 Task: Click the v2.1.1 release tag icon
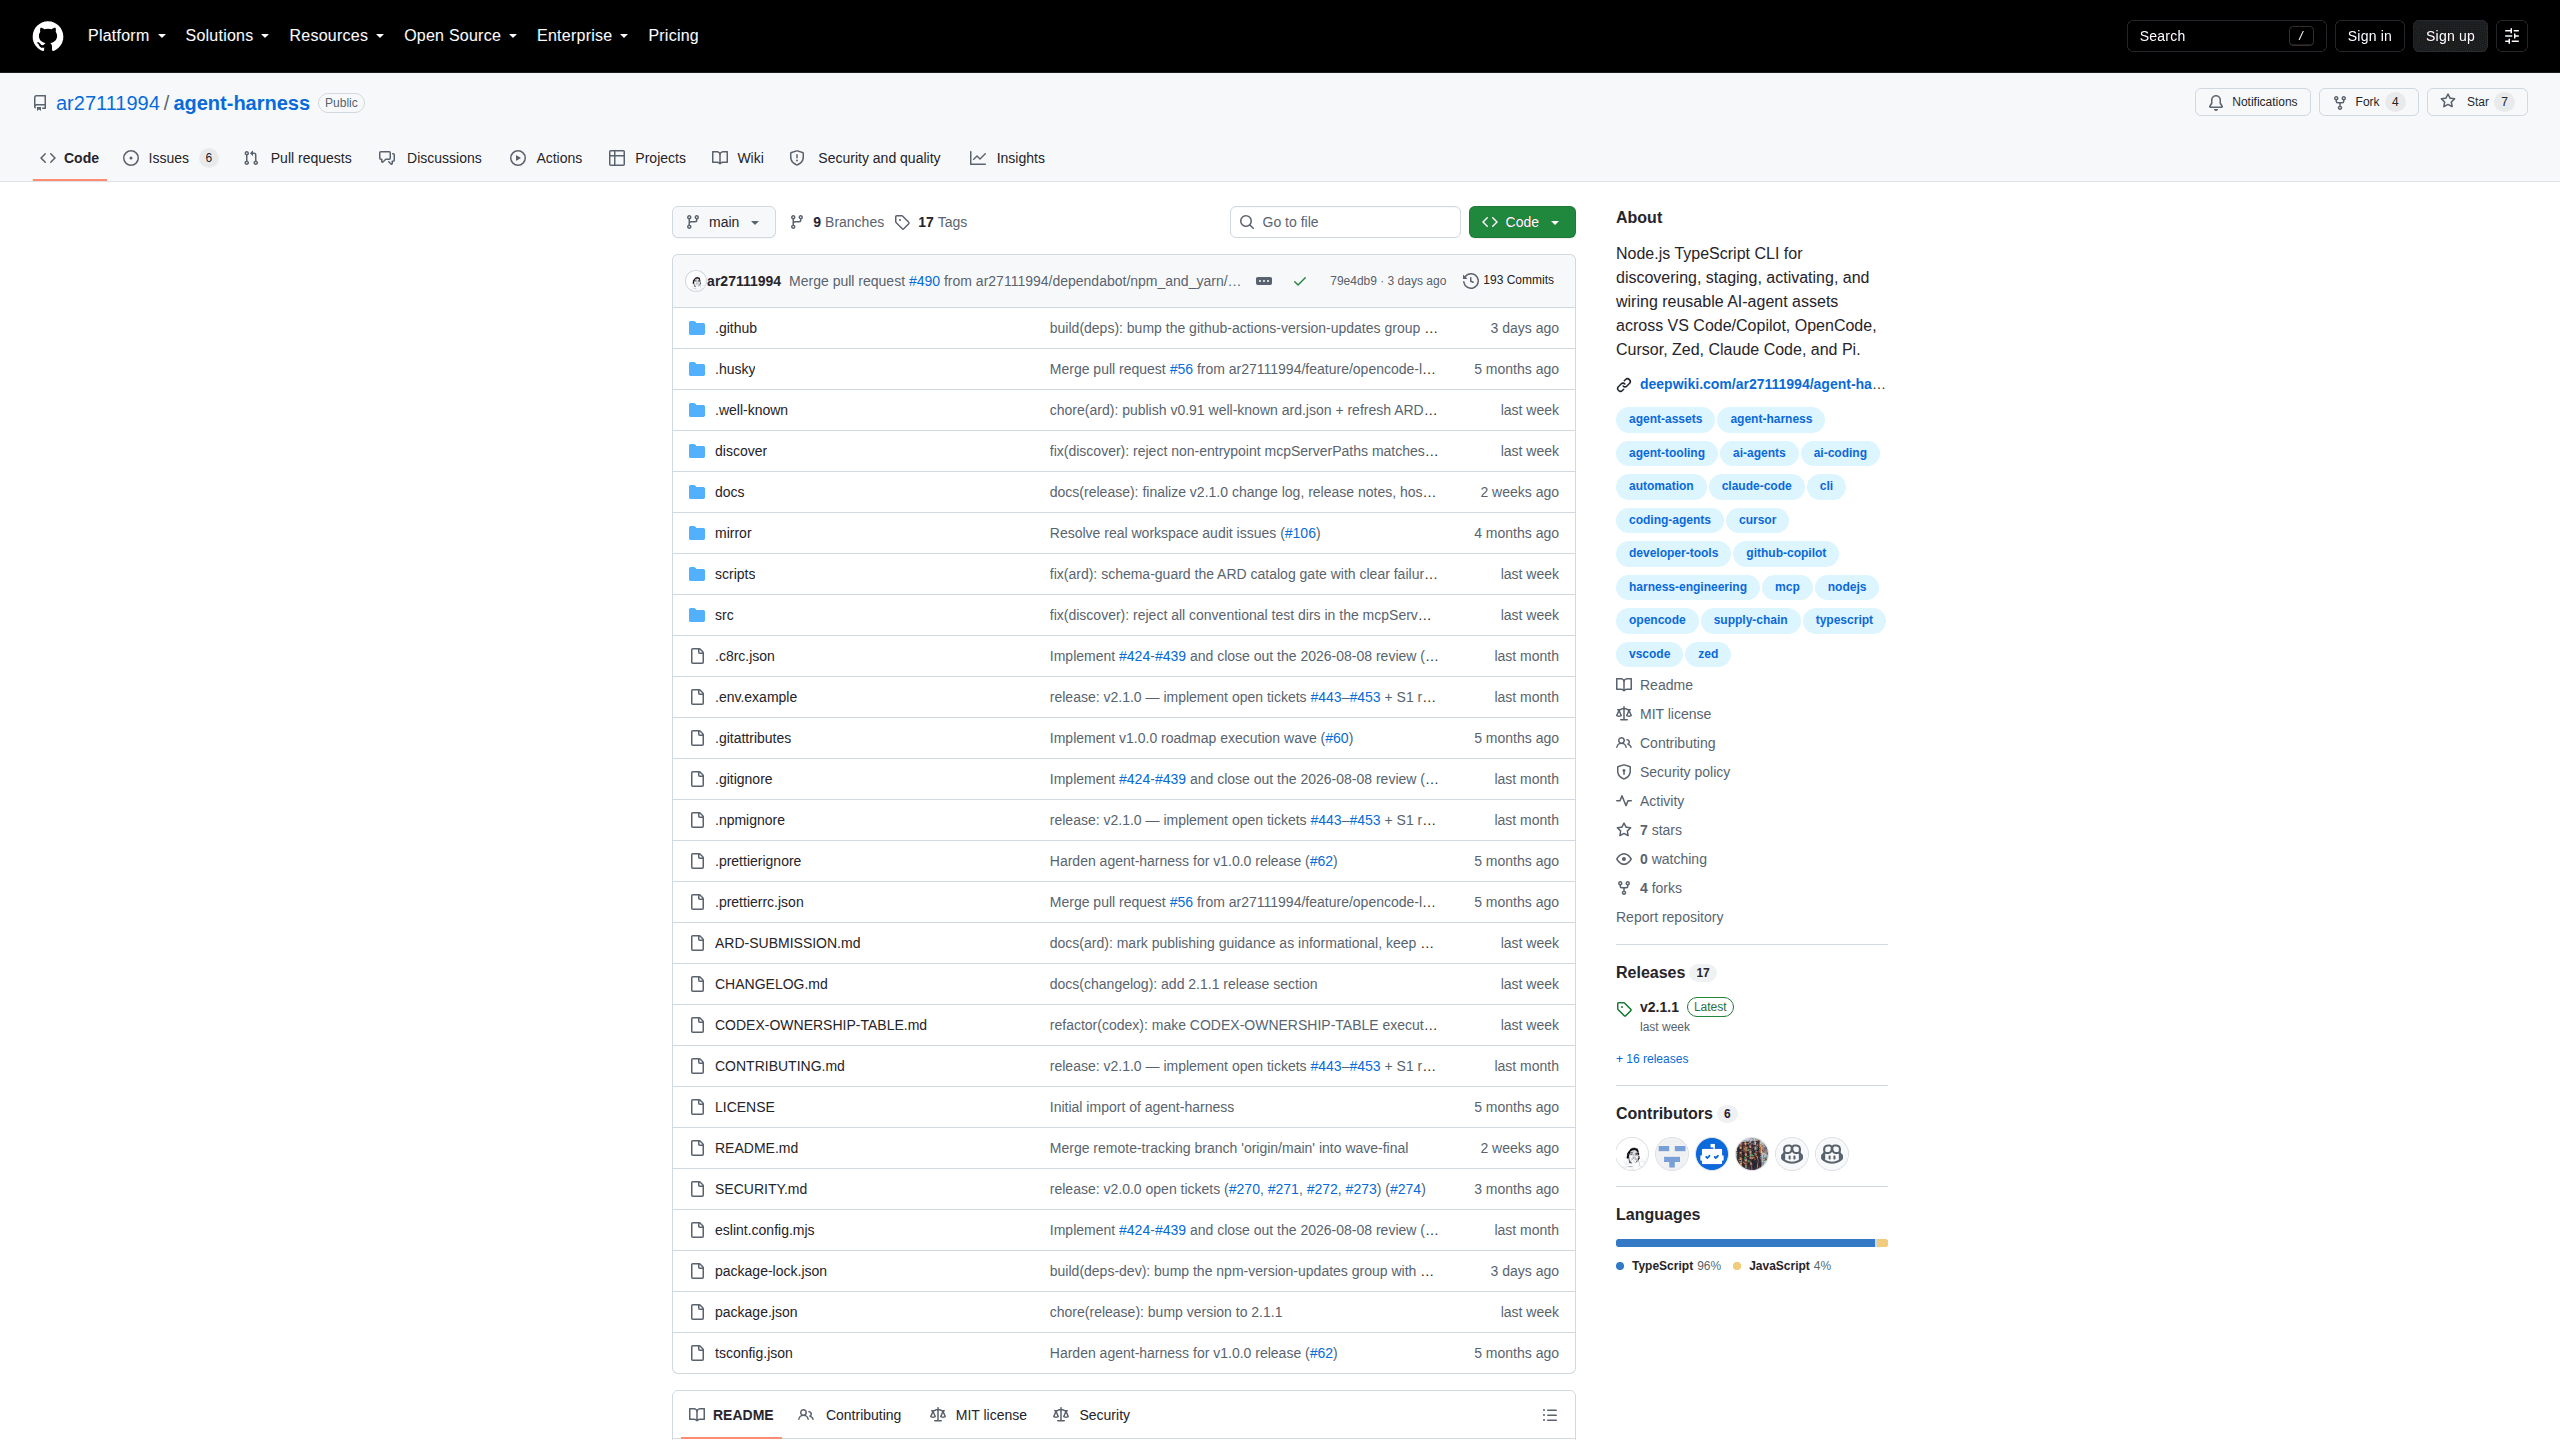[x=1624, y=1009]
